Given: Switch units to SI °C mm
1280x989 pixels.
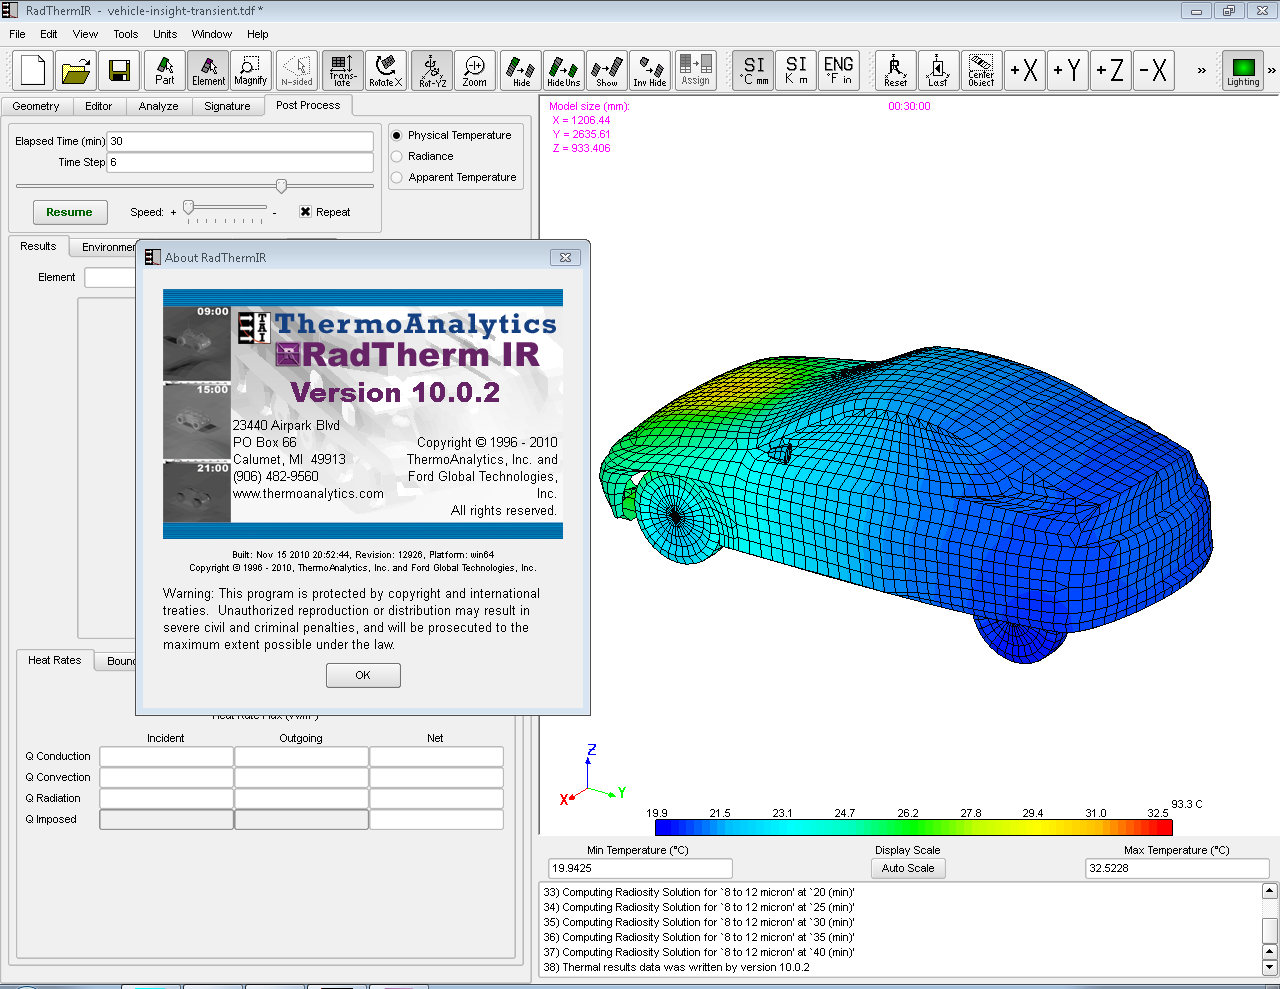Looking at the screenshot, I should [x=754, y=71].
